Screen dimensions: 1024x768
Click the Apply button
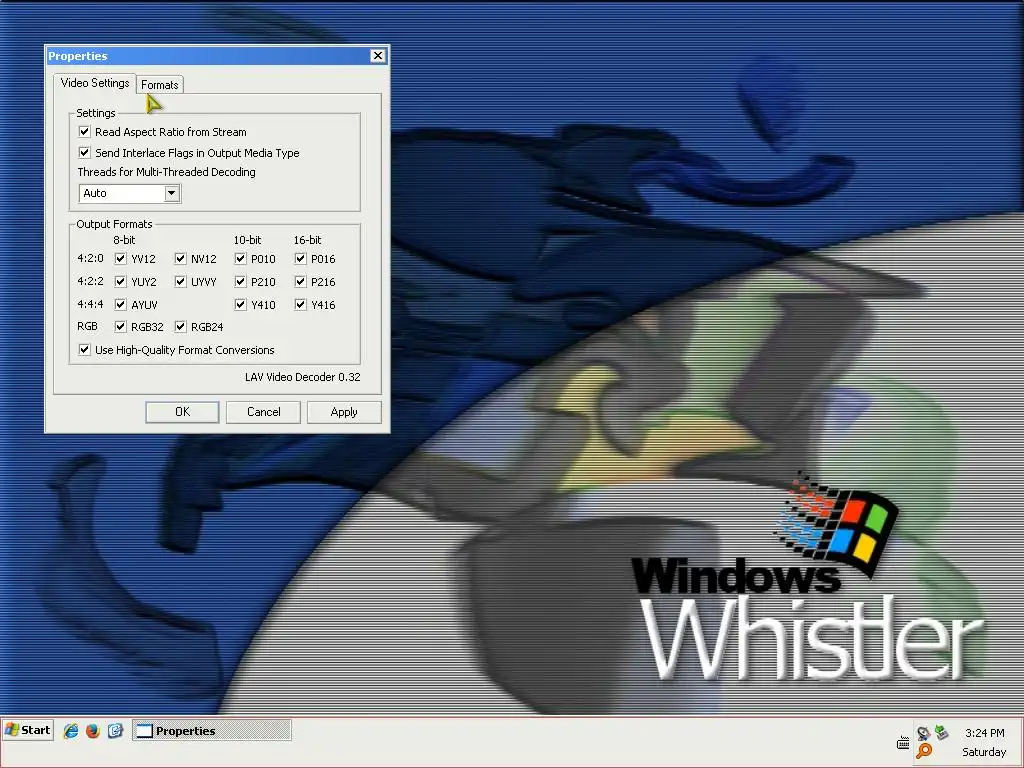[344, 412]
